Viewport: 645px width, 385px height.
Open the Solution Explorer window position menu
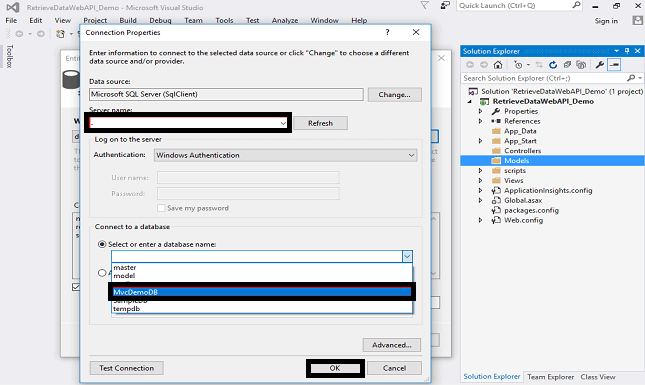click(x=616, y=51)
